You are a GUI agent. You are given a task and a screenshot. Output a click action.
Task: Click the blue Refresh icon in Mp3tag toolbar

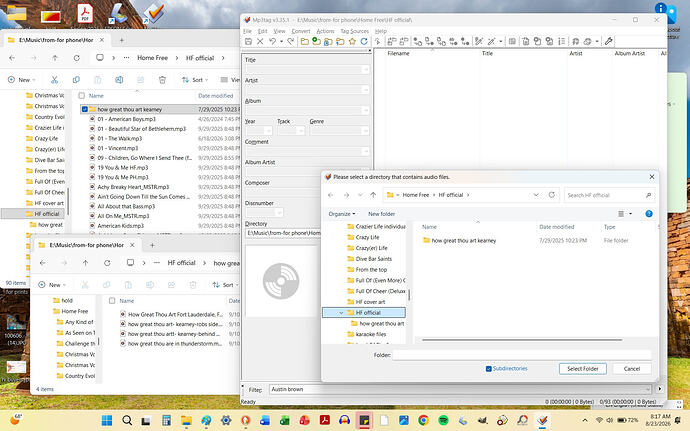[x=364, y=41]
